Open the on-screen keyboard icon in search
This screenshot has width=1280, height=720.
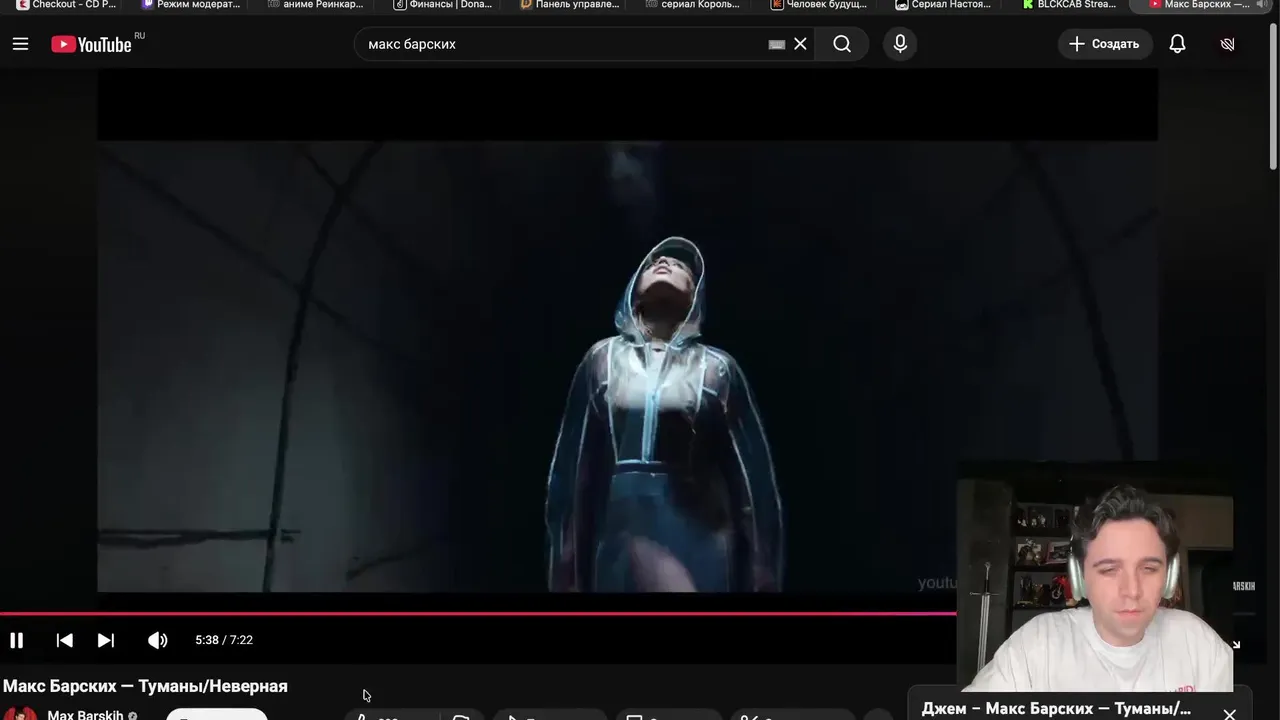point(776,44)
